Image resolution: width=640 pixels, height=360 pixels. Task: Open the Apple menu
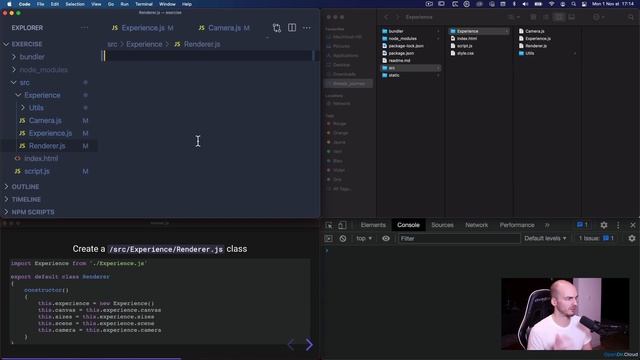(x=9, y=4)
